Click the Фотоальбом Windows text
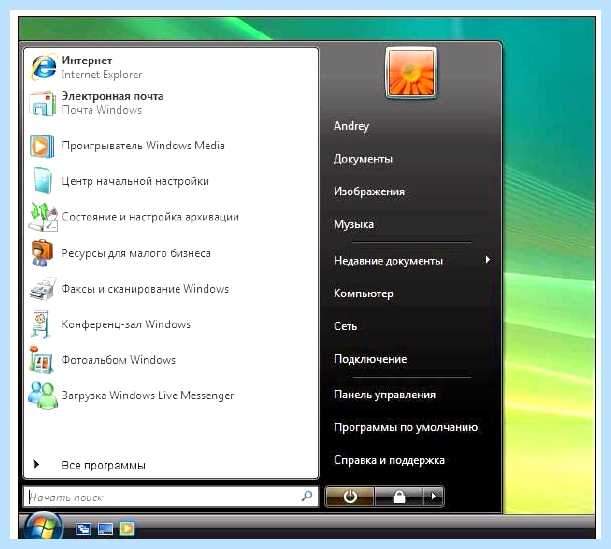This screenshot has width=611, height=549. tap(118, 360)
